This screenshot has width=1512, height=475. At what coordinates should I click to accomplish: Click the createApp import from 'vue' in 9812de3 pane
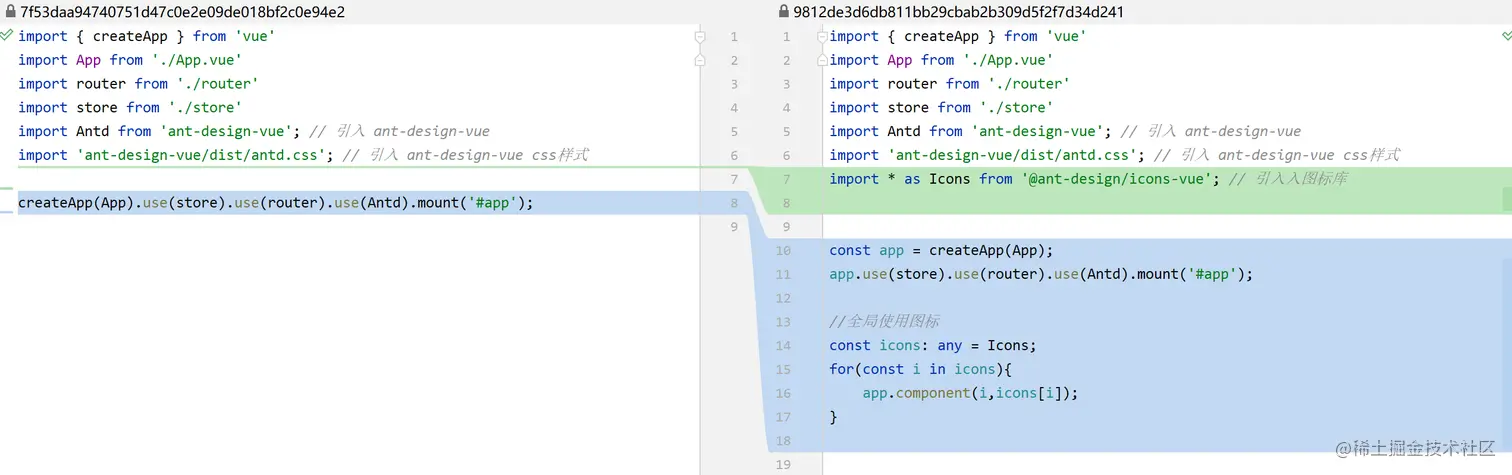(958, 36)
